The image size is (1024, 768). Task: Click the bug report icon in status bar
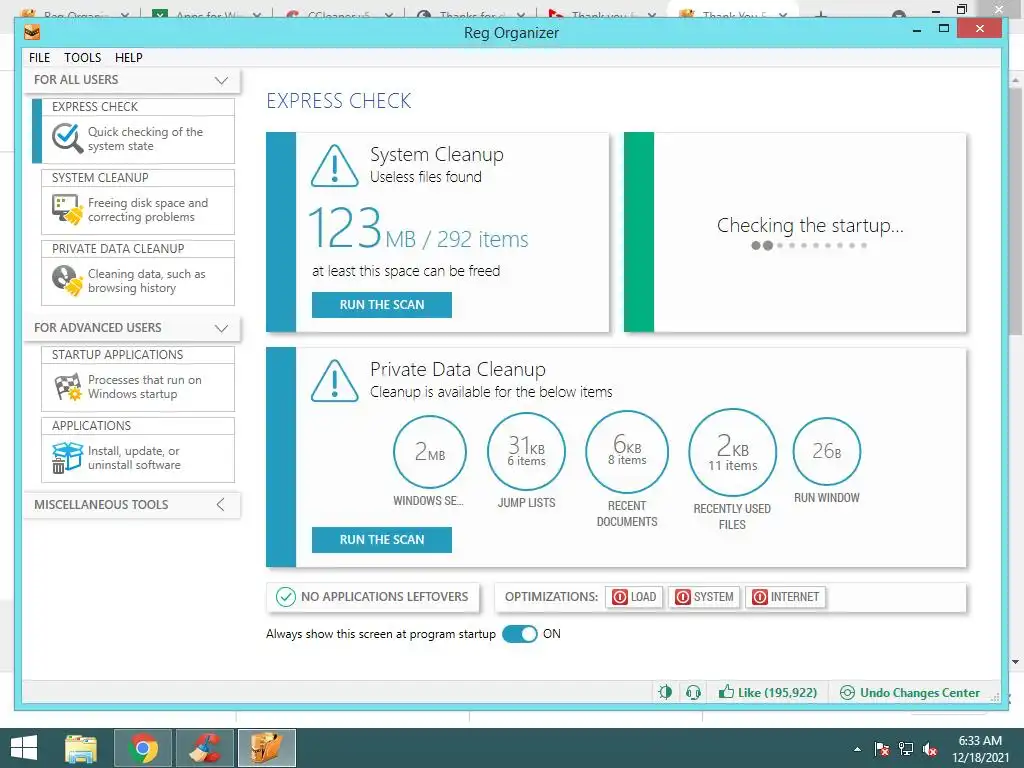[665, 692]
